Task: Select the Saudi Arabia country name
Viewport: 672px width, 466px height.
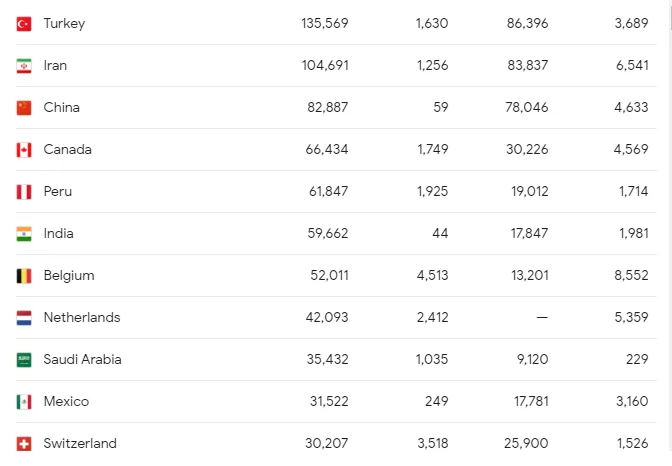Action: point(82,359)
